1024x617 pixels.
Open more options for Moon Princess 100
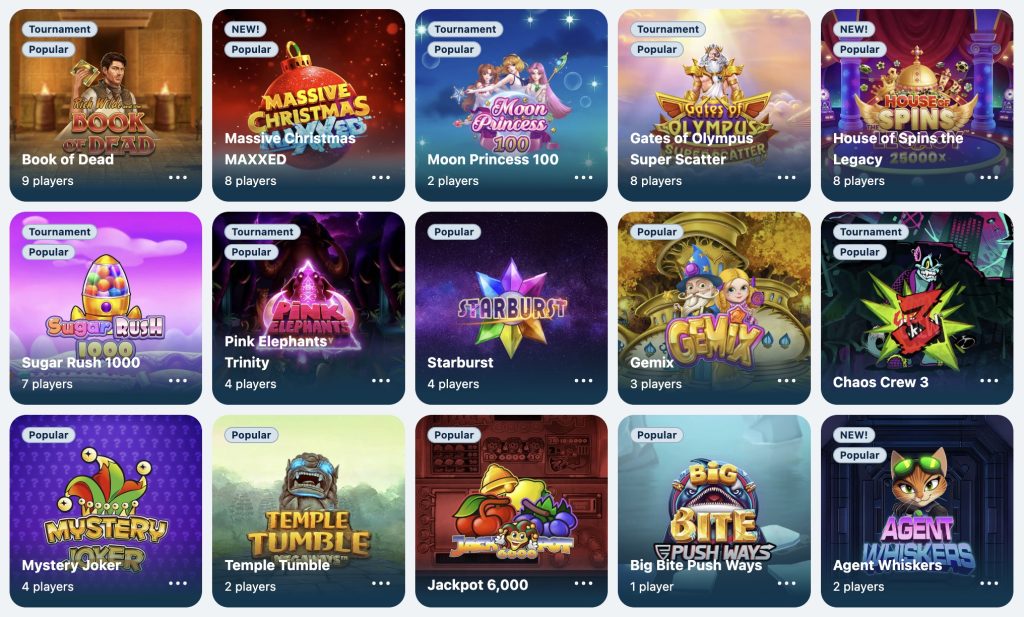tap(583, 178)
